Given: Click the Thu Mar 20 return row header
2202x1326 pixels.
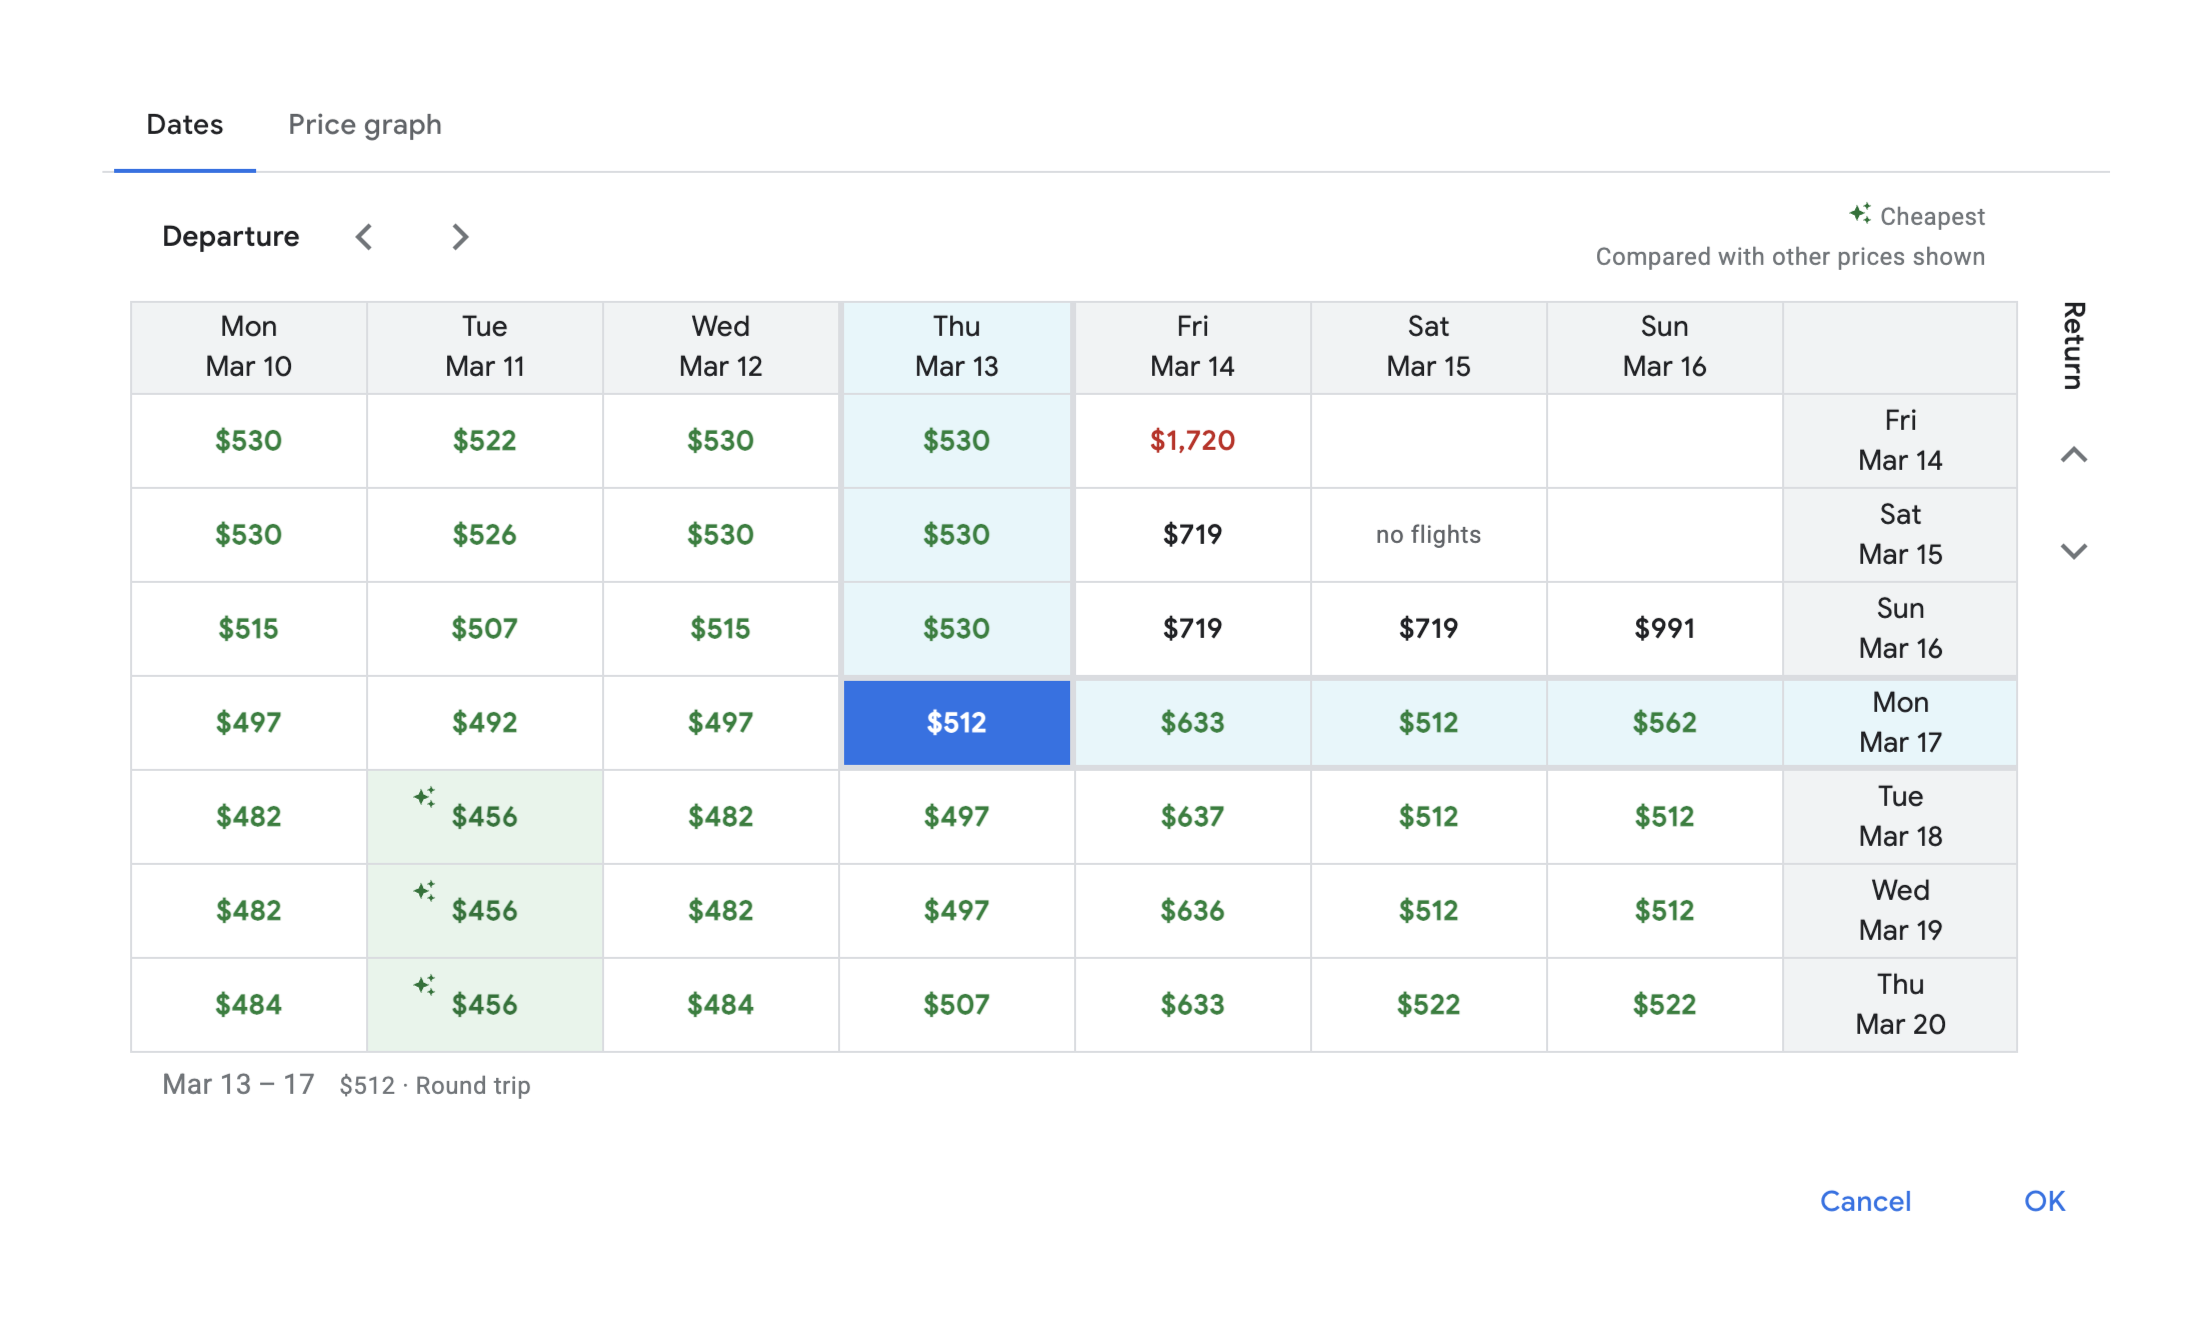Looking at the screenshot, I should coord(1900,1005).
